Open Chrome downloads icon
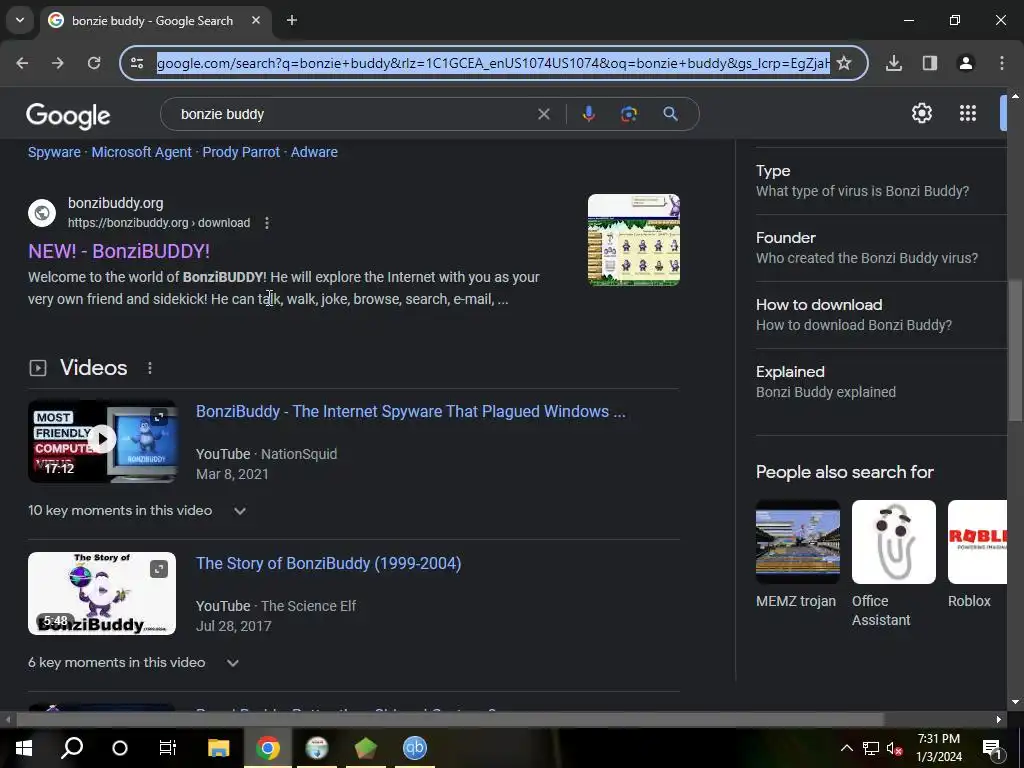1024x768 pixels. tap(894, 63)
